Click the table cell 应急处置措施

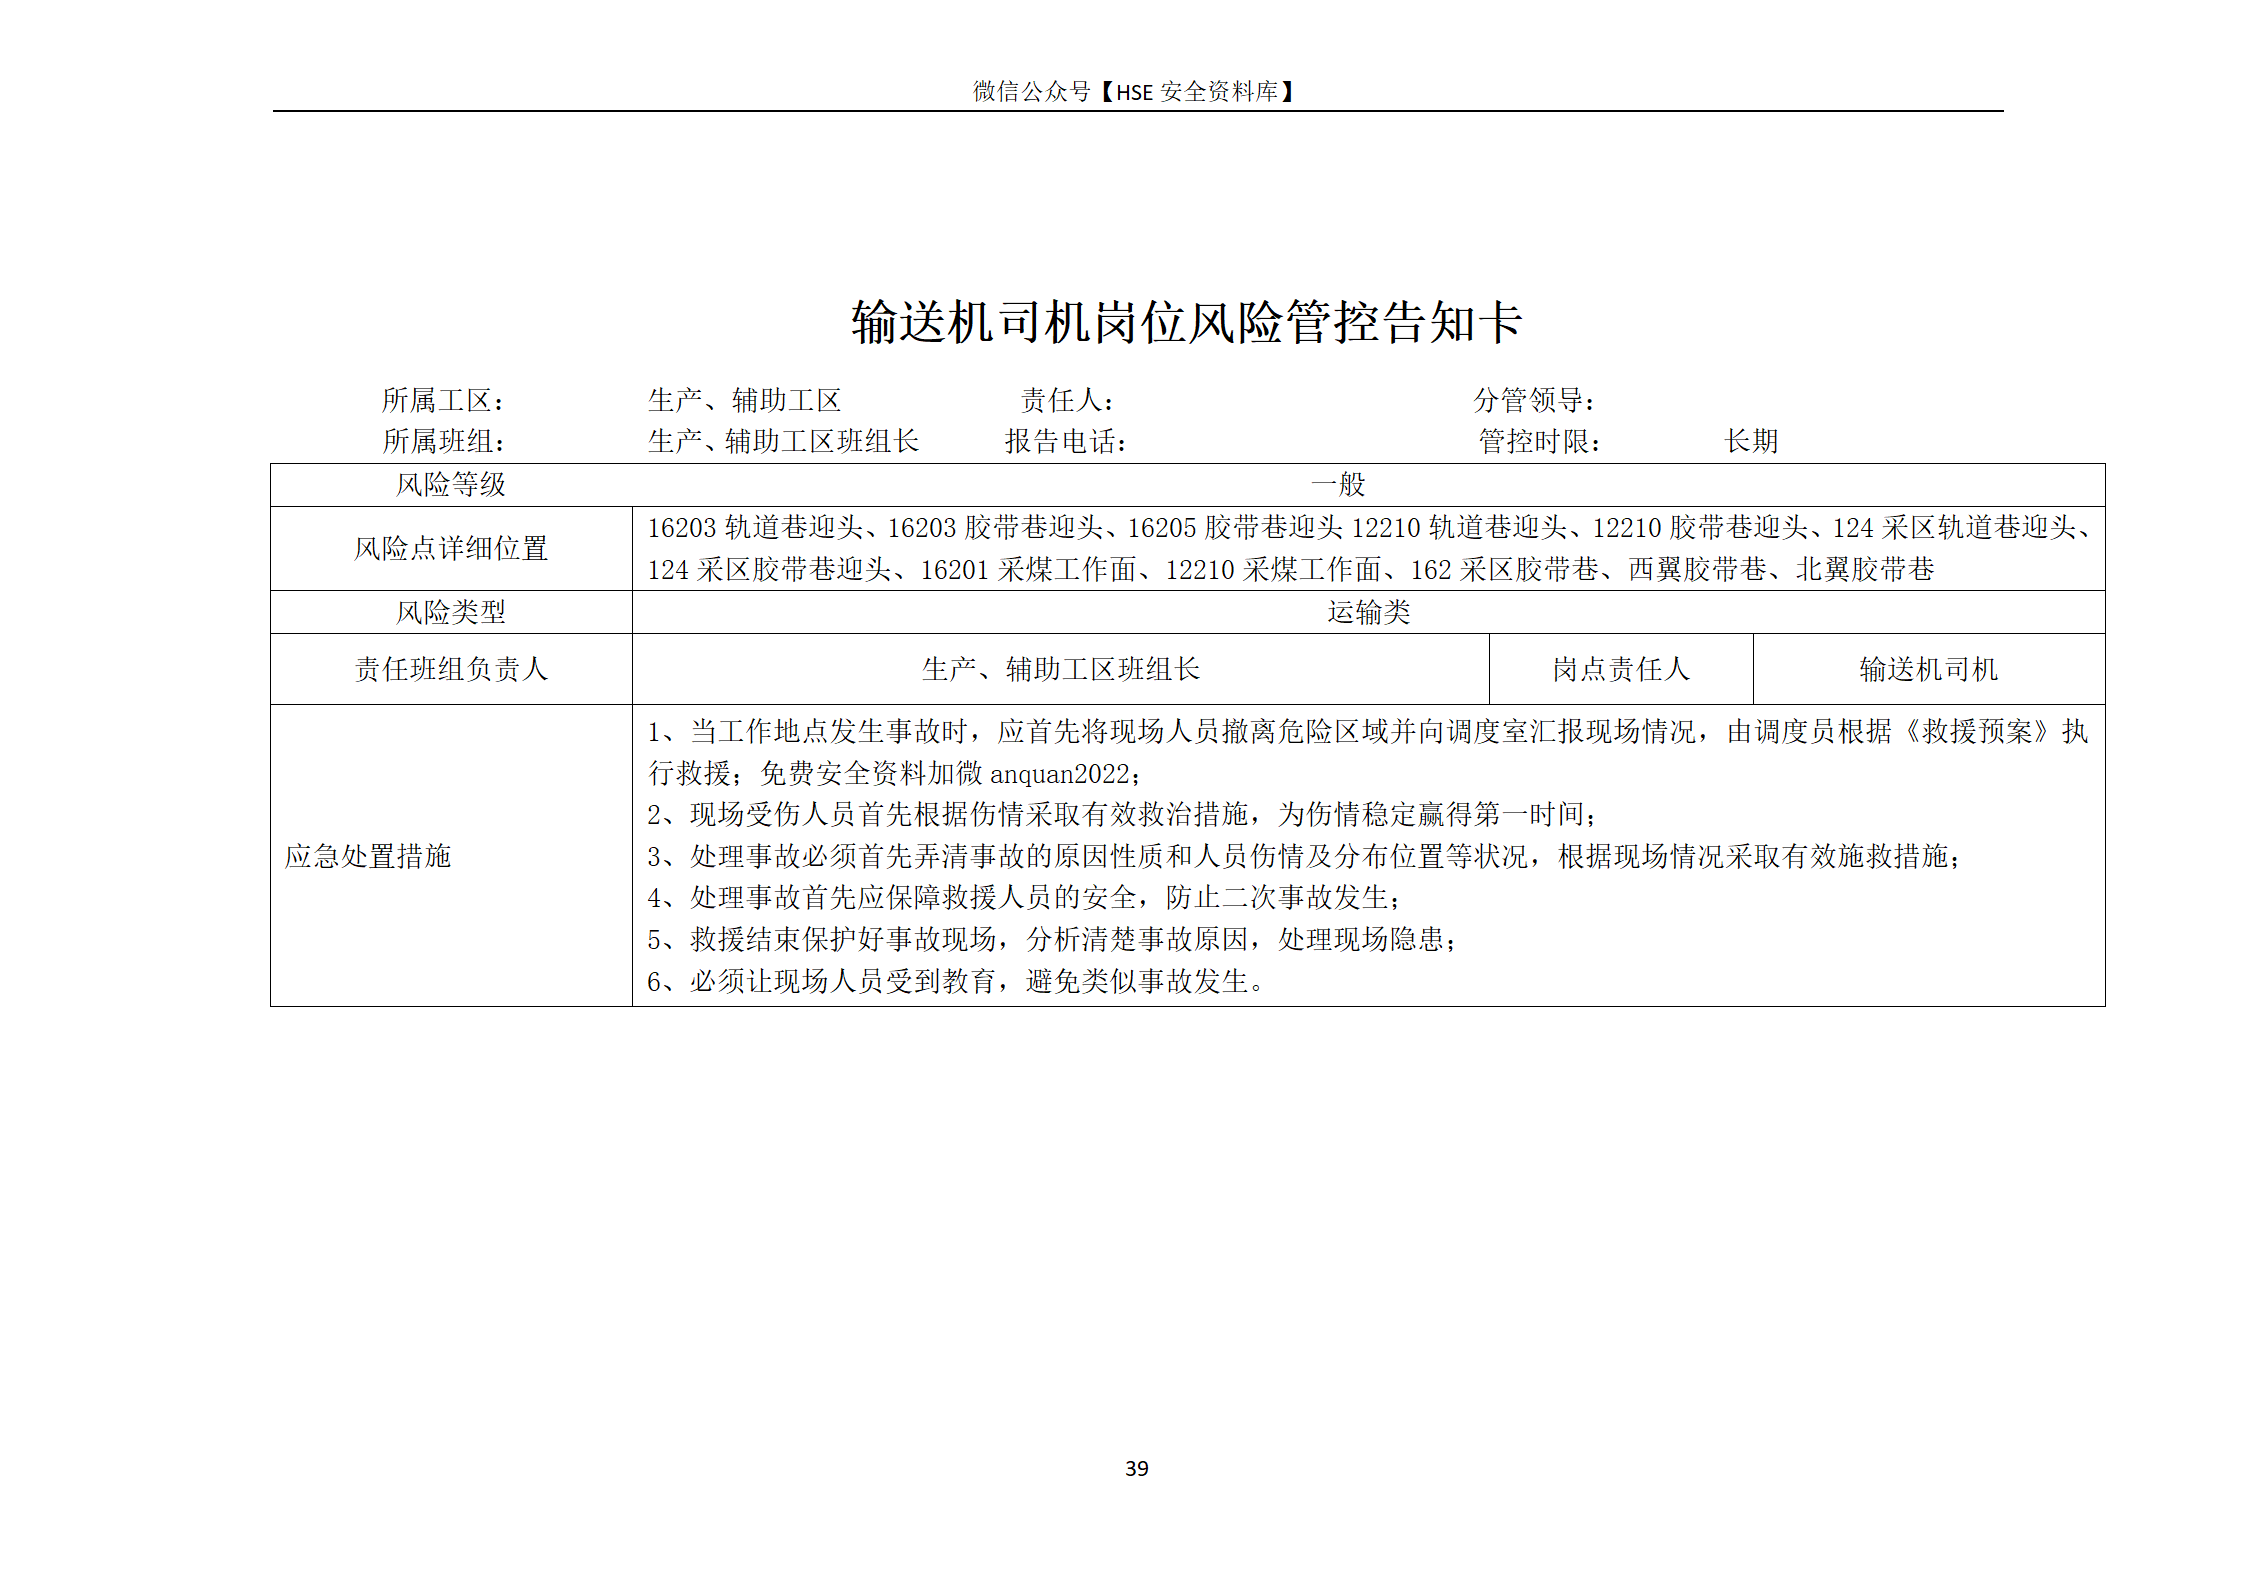451,856
